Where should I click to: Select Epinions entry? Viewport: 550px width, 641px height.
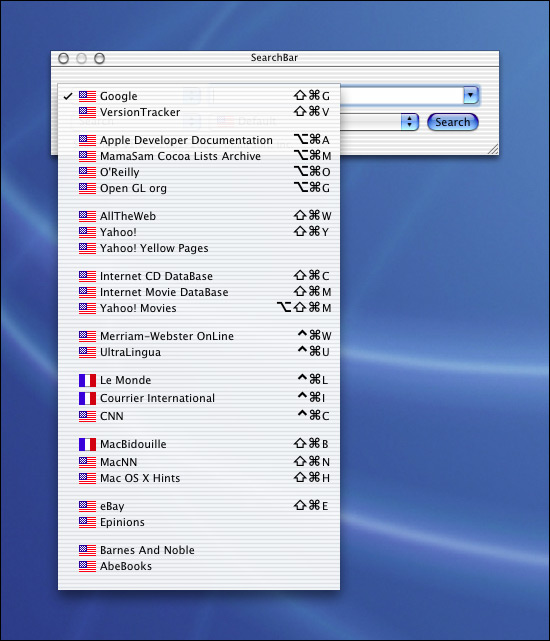[199, 522]
